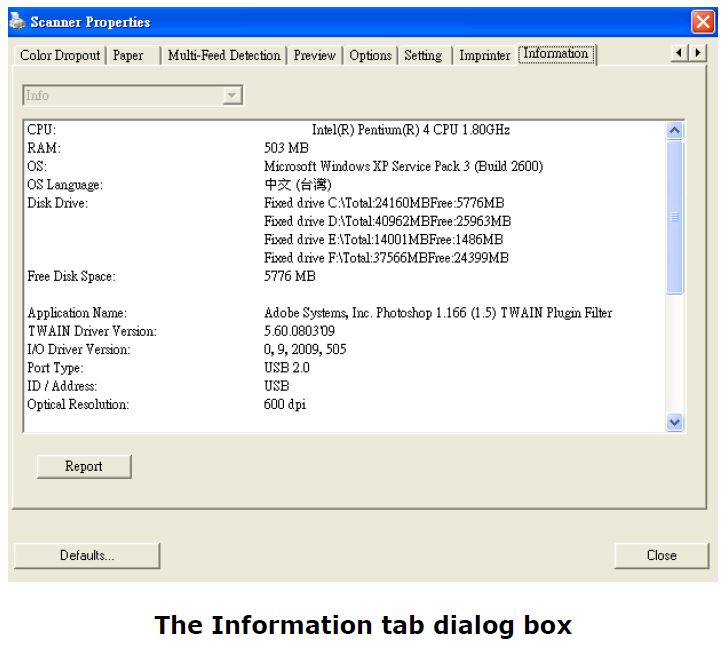Click the Fixed drive E:\ line

384,240
